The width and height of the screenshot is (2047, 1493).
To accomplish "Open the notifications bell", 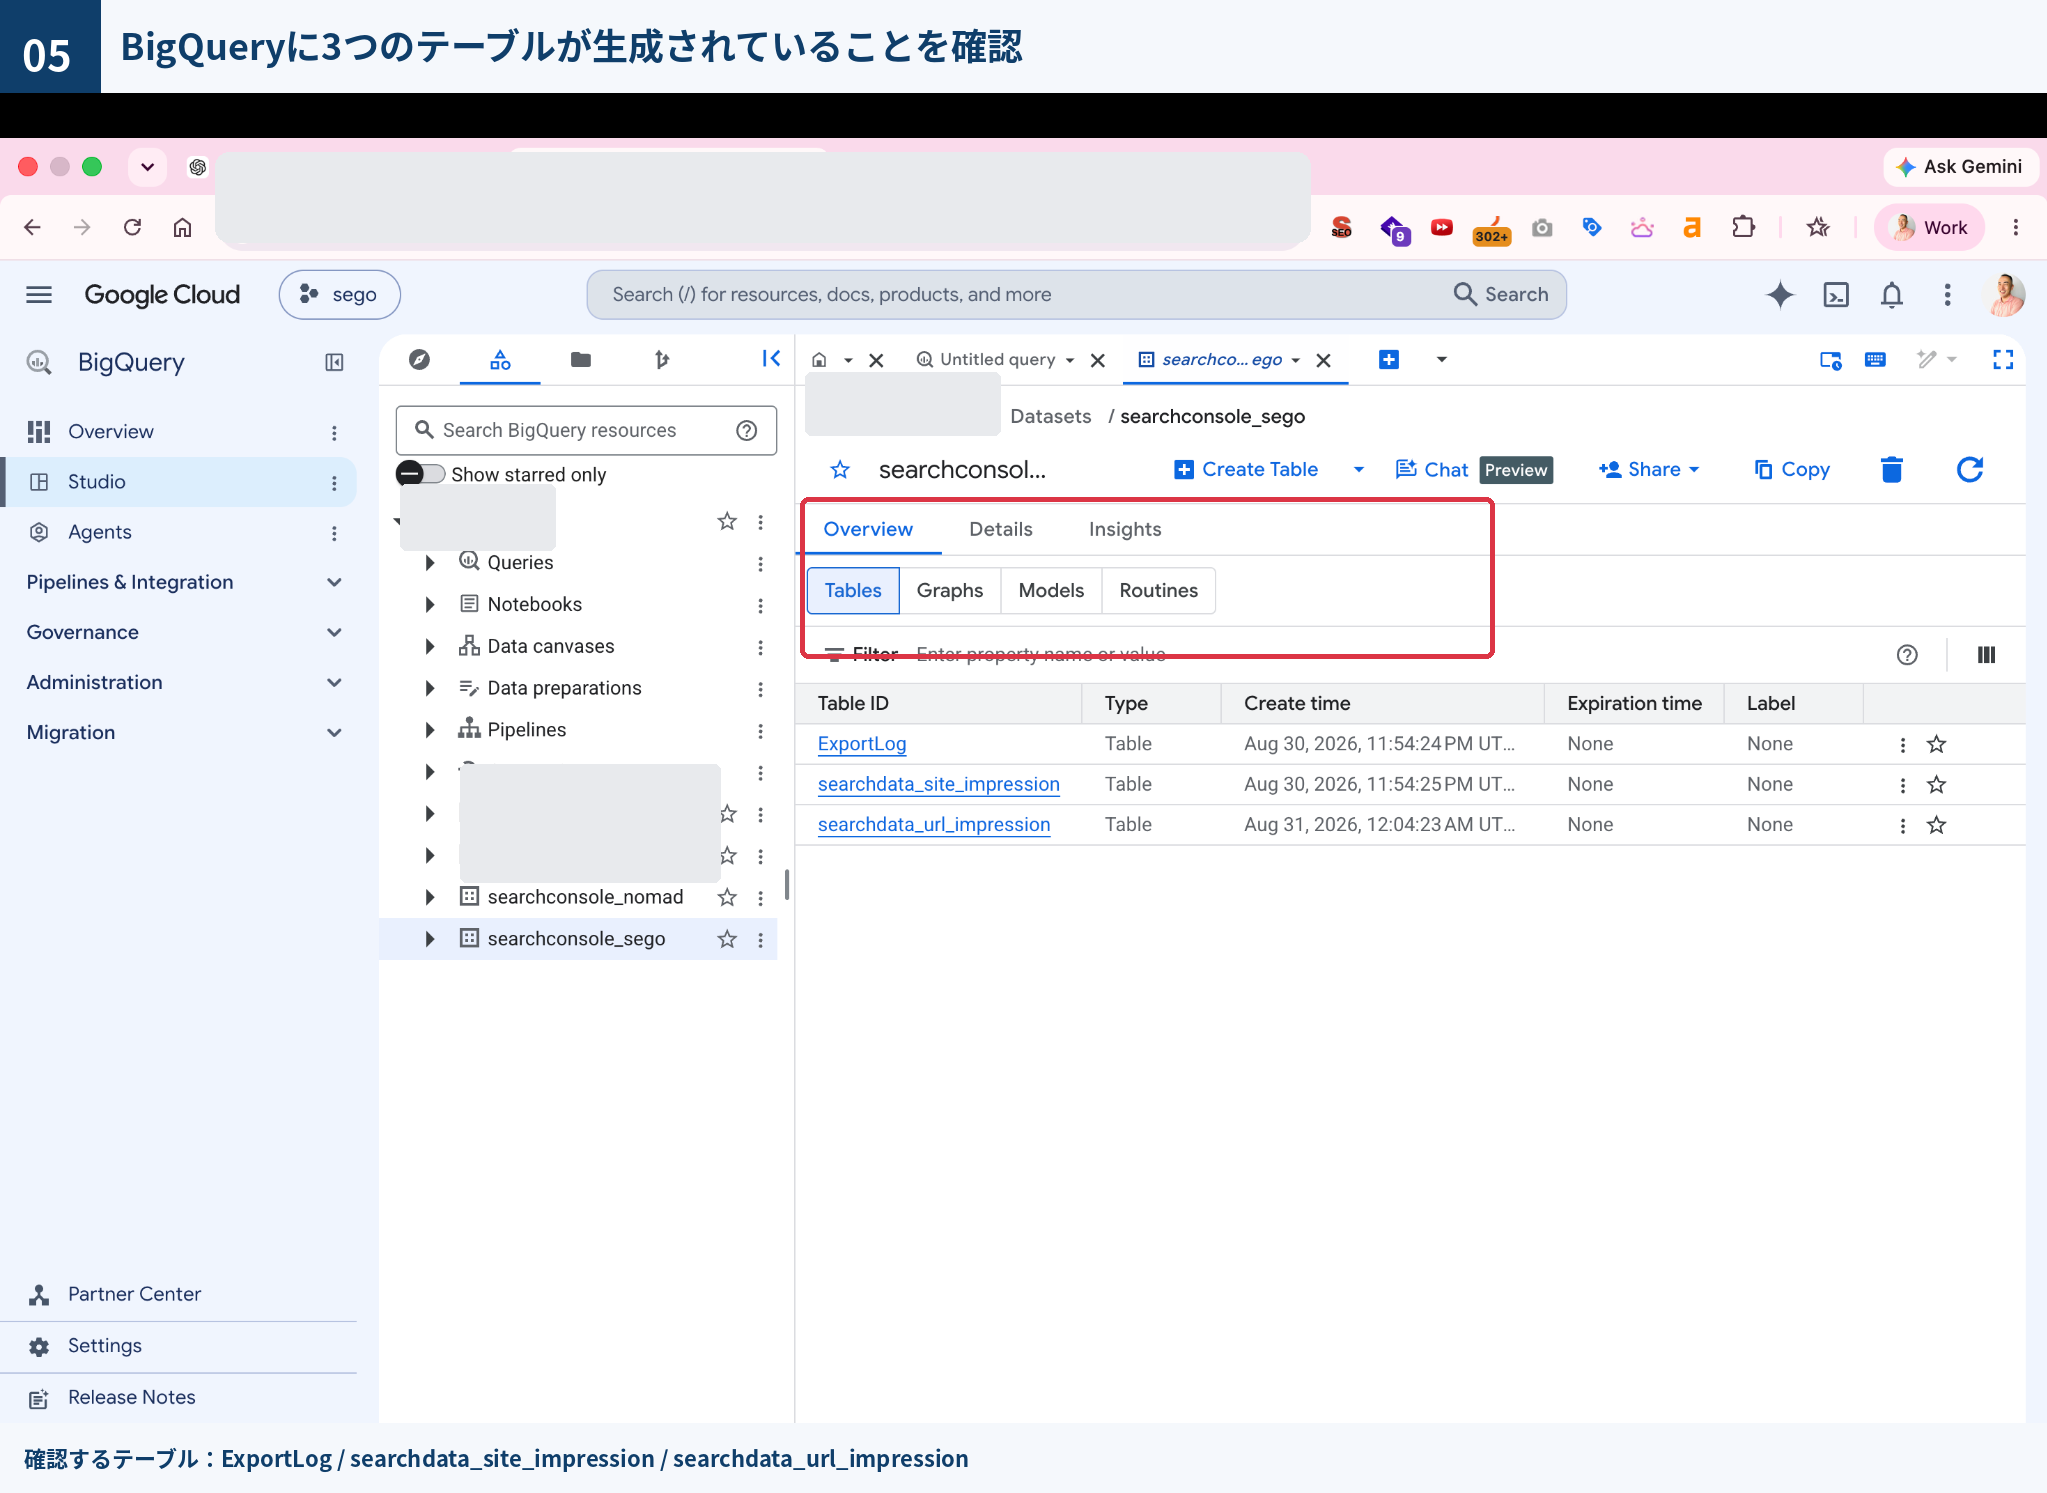I will point(1891,294).
